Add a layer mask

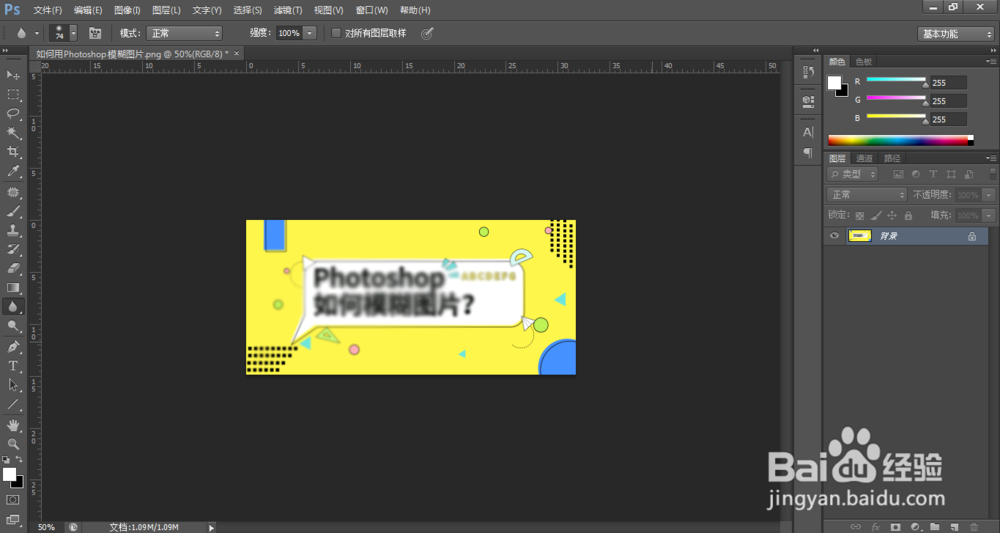click(x=895, y=527)
